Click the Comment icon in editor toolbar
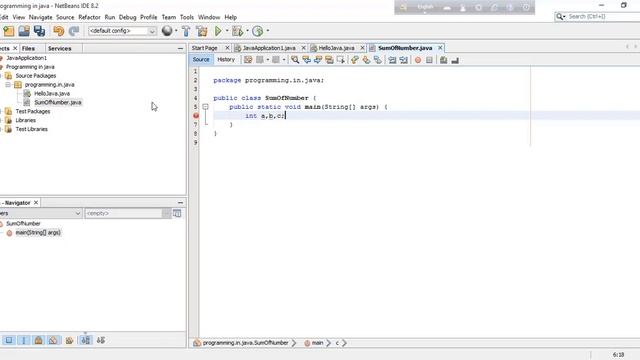The height and width of the screenshot is (360, 640). tap(443, 60)
